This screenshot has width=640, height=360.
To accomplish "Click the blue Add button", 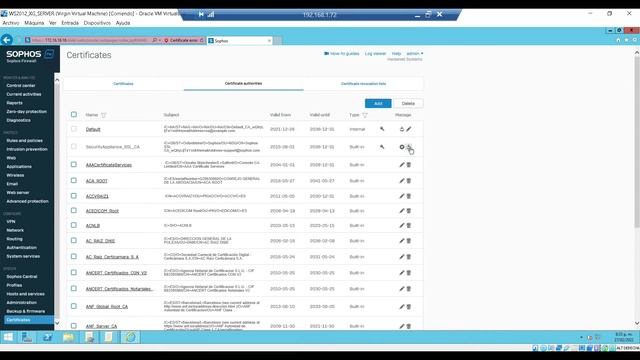I will [378, 104].
